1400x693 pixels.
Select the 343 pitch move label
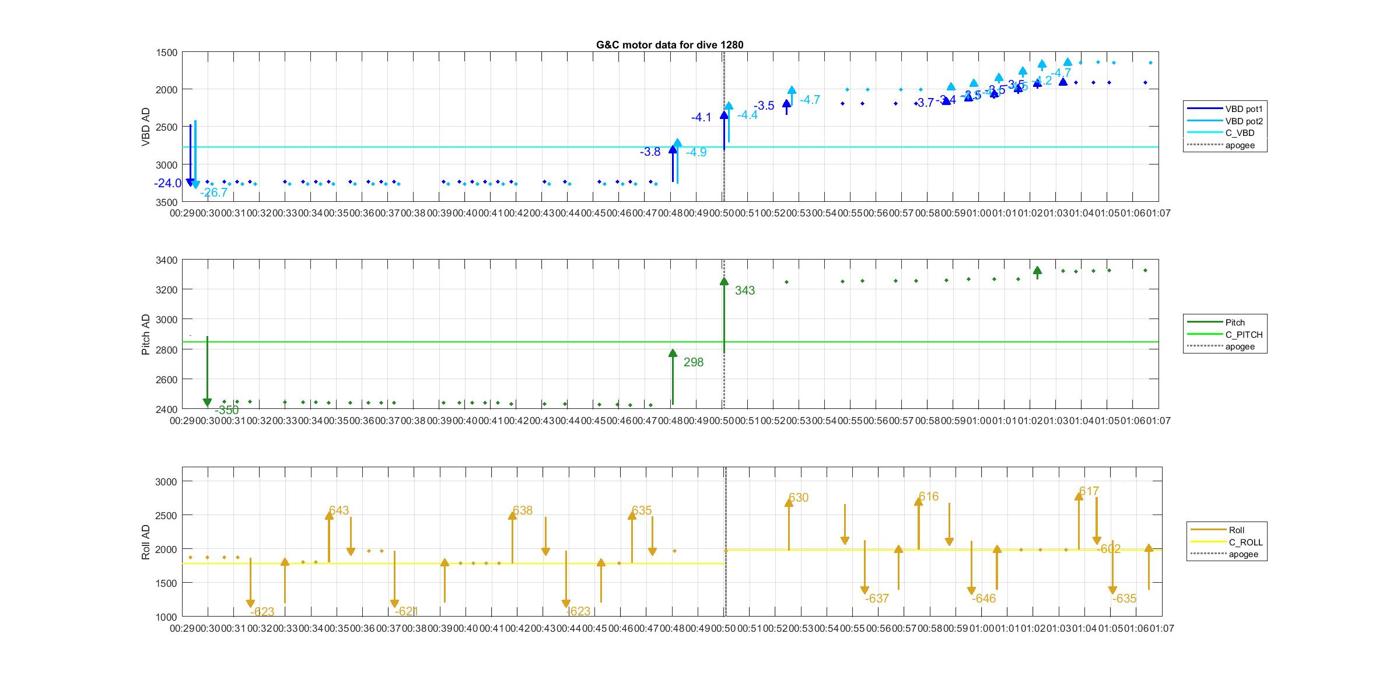click(x=745, y=291)
